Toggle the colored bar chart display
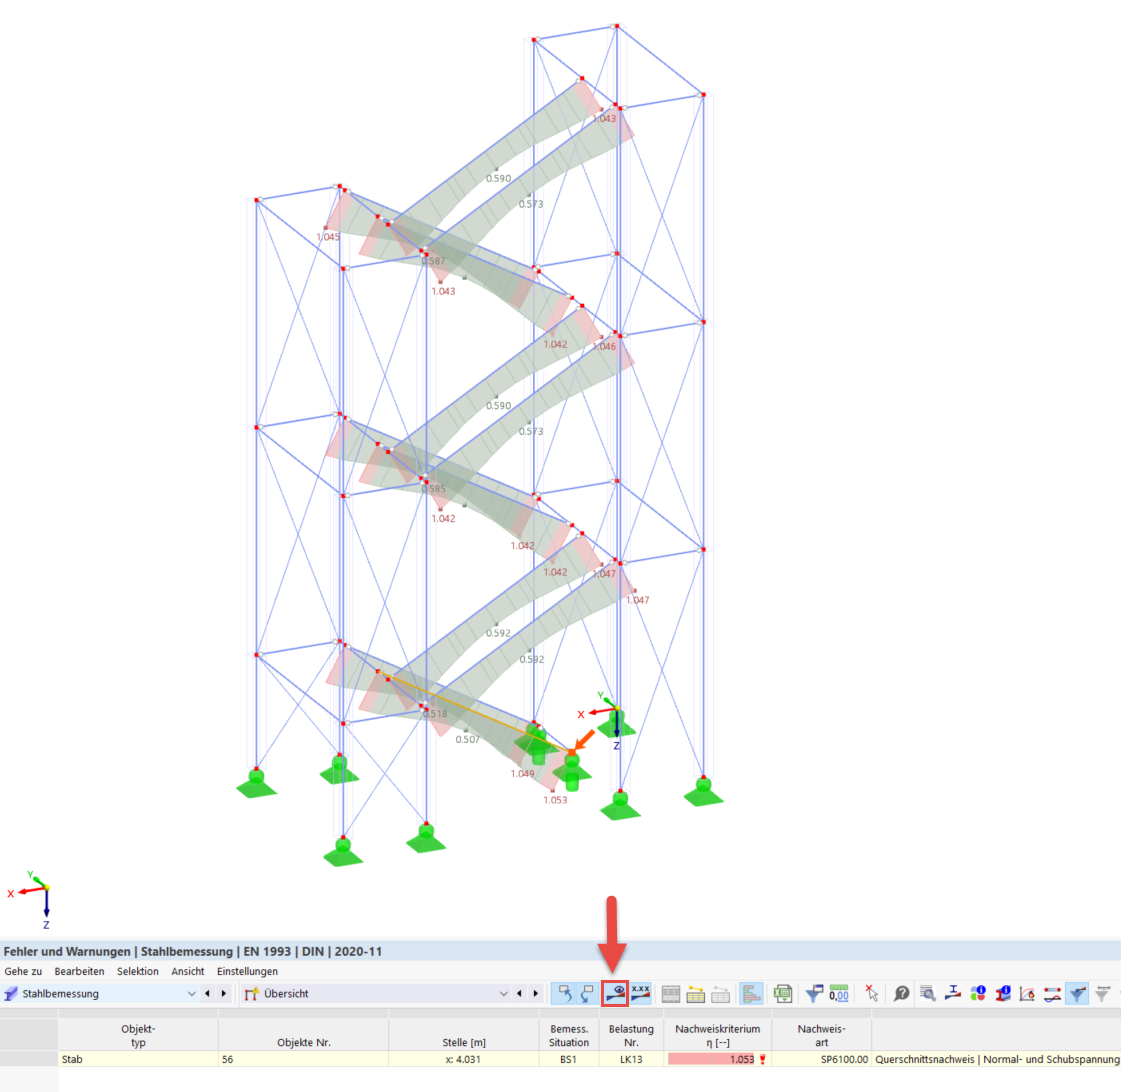The width and height of the screenshot is (1121, 1092). click(x=751, y=993)
